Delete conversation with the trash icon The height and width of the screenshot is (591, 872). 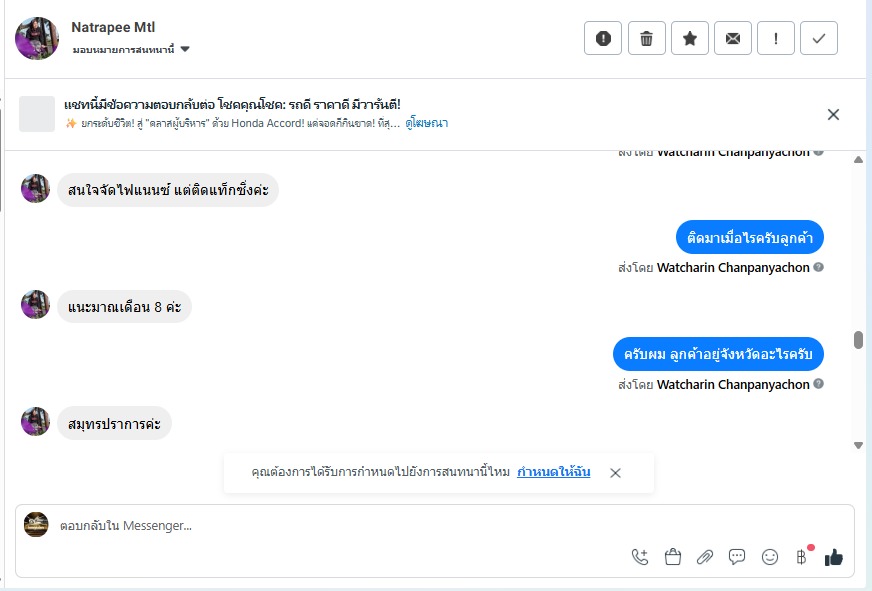tap(646, 39)
